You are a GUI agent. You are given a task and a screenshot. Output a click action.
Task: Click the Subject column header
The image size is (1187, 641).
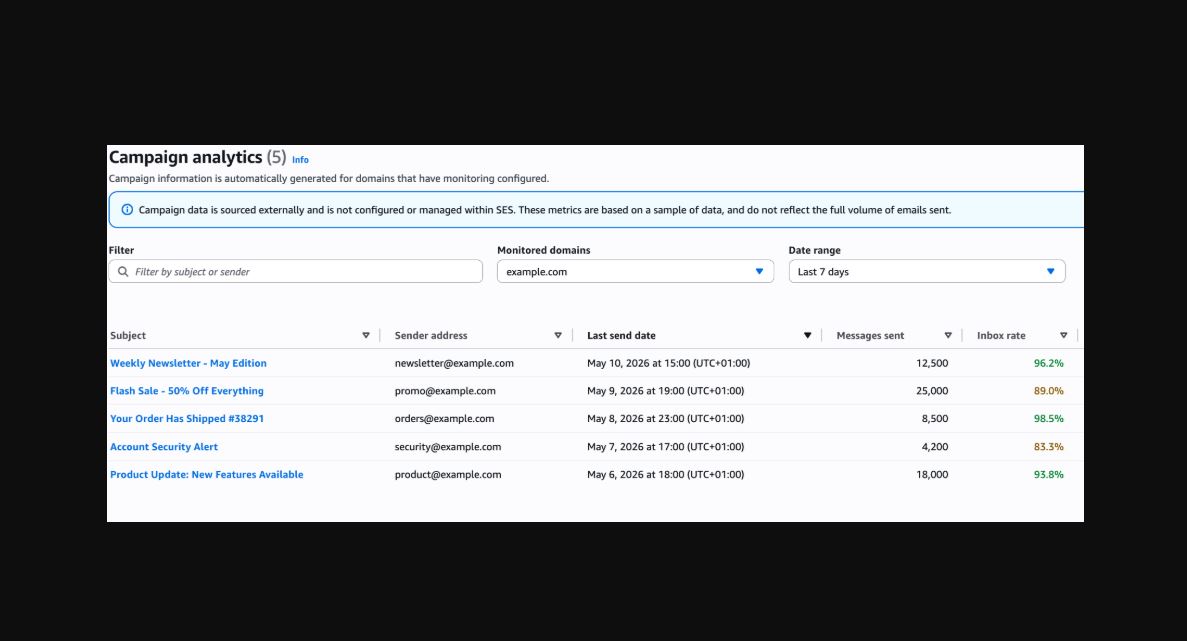pyautogui.click(x=128, y=335)
